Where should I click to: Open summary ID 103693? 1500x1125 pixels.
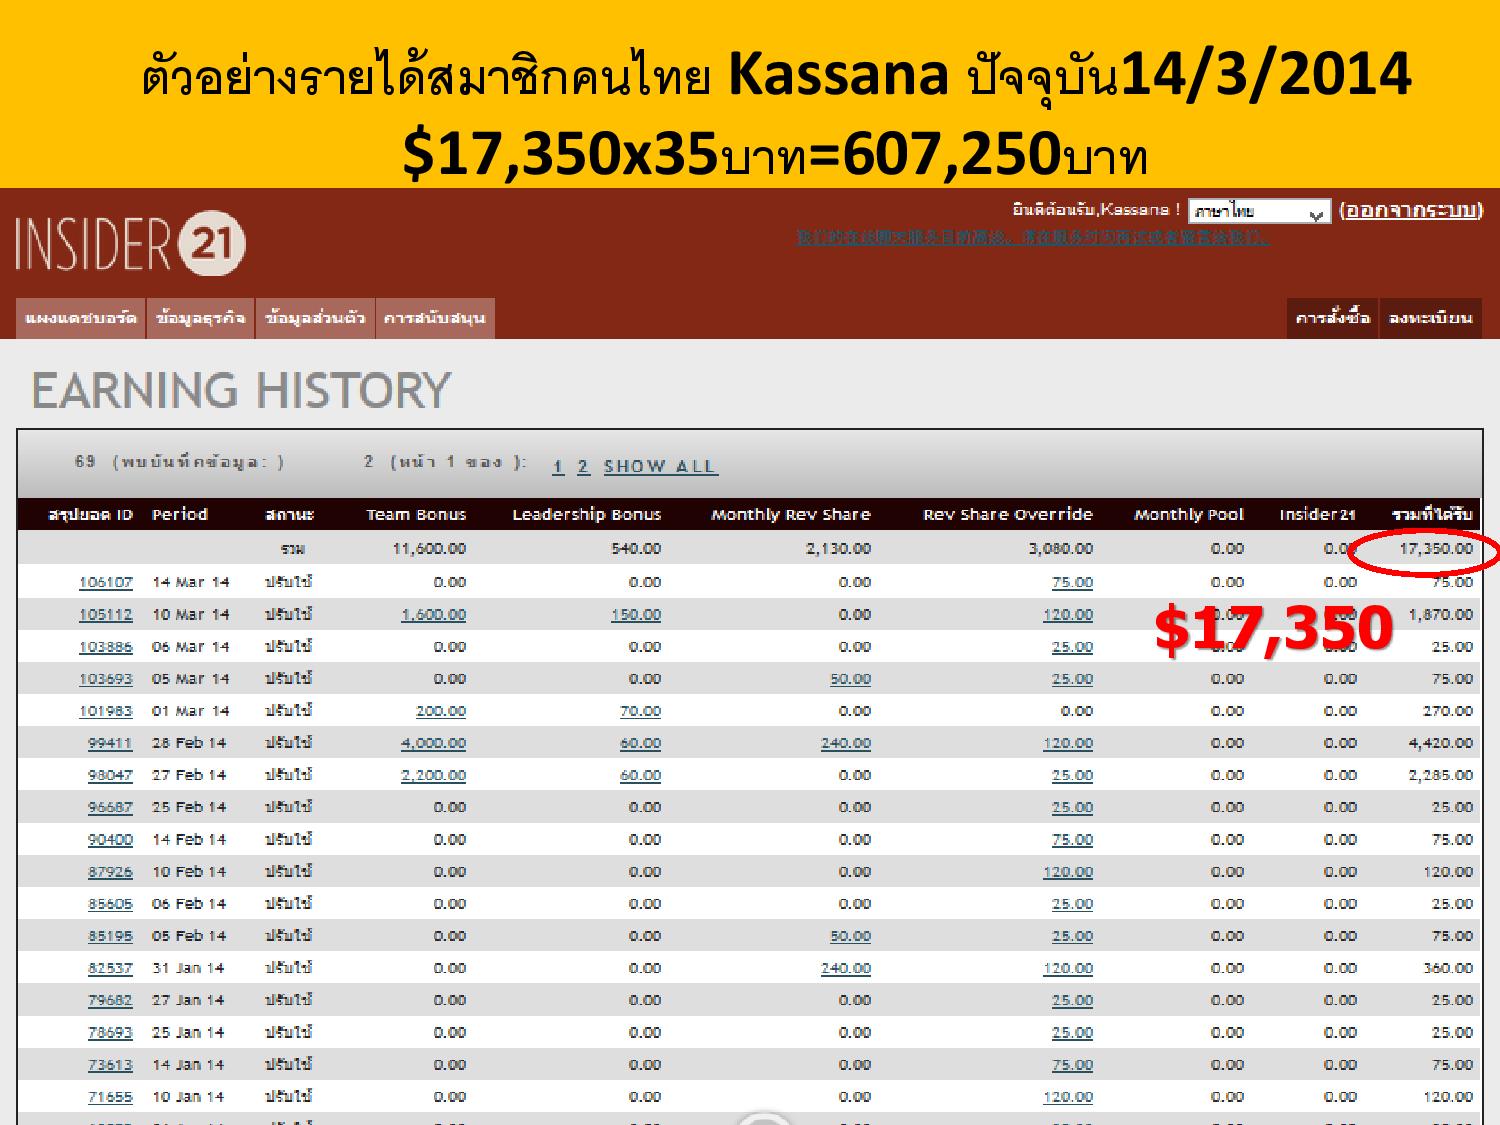coord(106,679)
